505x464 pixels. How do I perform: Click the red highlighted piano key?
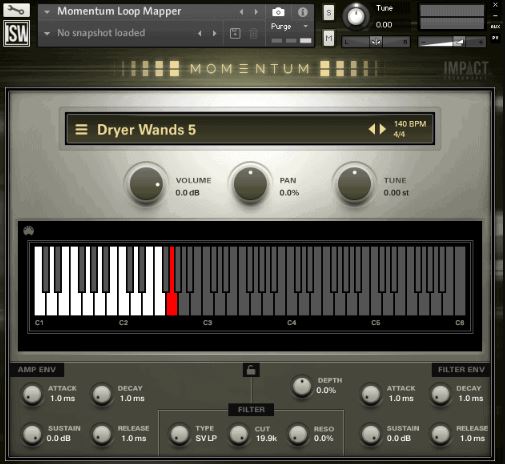pos(172,281)
